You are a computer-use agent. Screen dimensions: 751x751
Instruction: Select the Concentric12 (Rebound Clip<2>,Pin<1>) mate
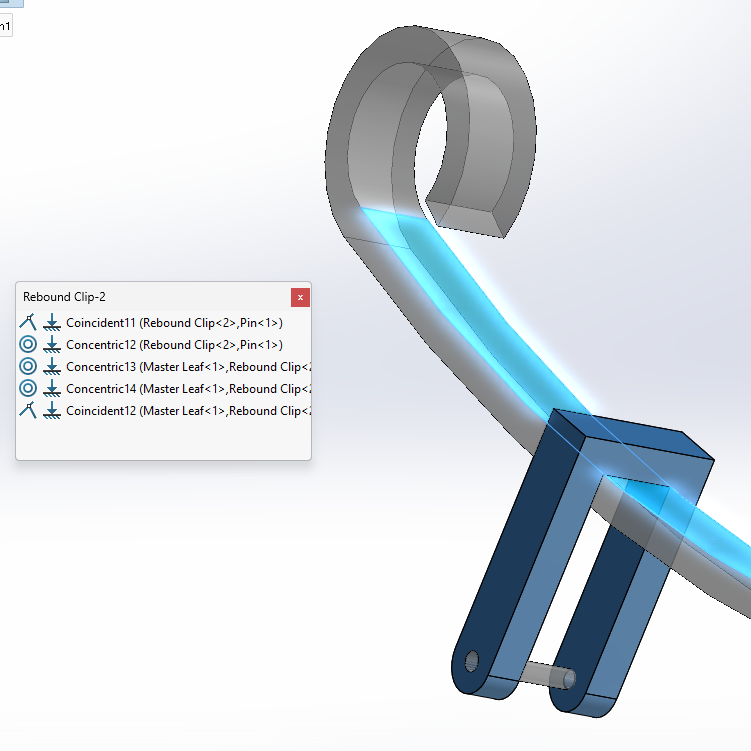click(x=174, y=345)
